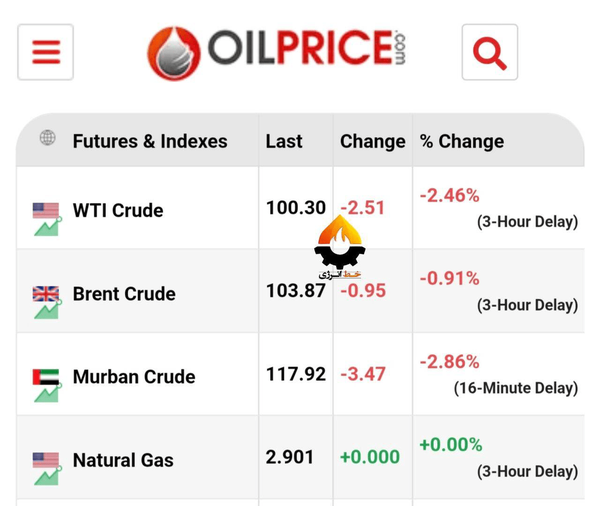
Task: Open the WTI Crude link
Action: click(x=118, y=211)
